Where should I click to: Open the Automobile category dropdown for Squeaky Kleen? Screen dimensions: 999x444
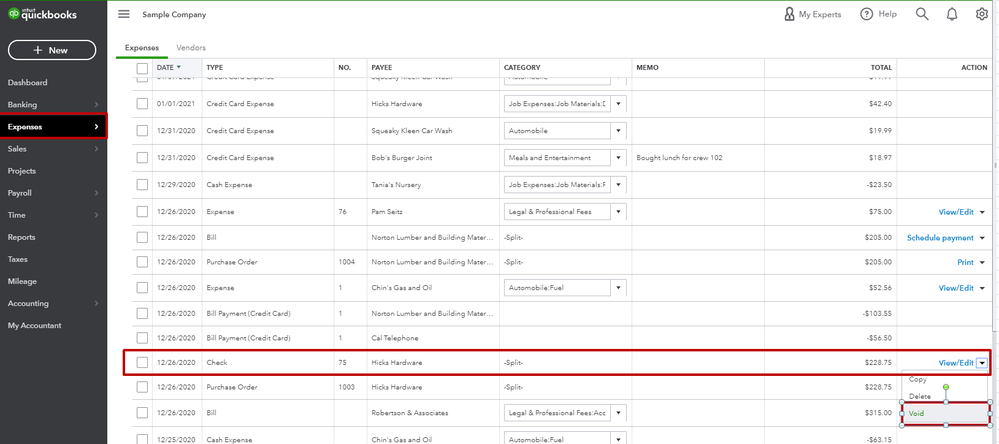click(x=617, y=131)
